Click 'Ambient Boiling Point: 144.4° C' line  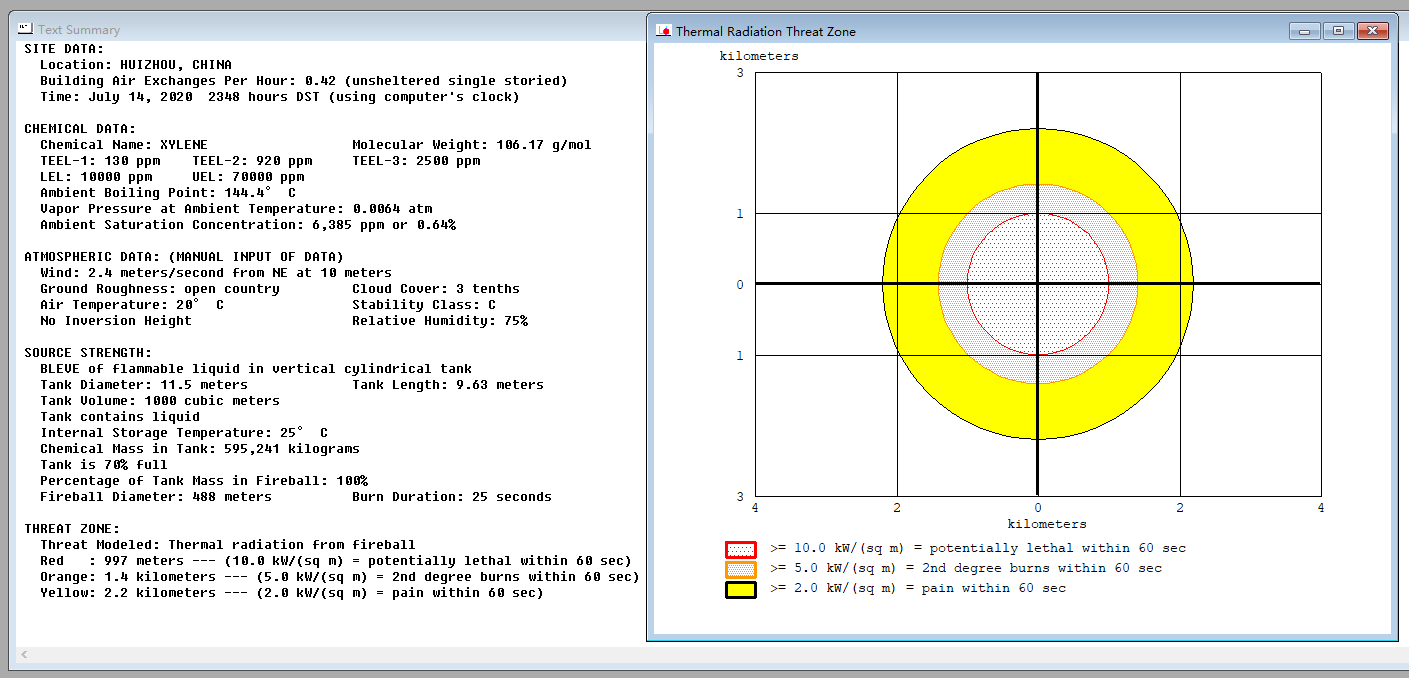[x=168, y=192]
